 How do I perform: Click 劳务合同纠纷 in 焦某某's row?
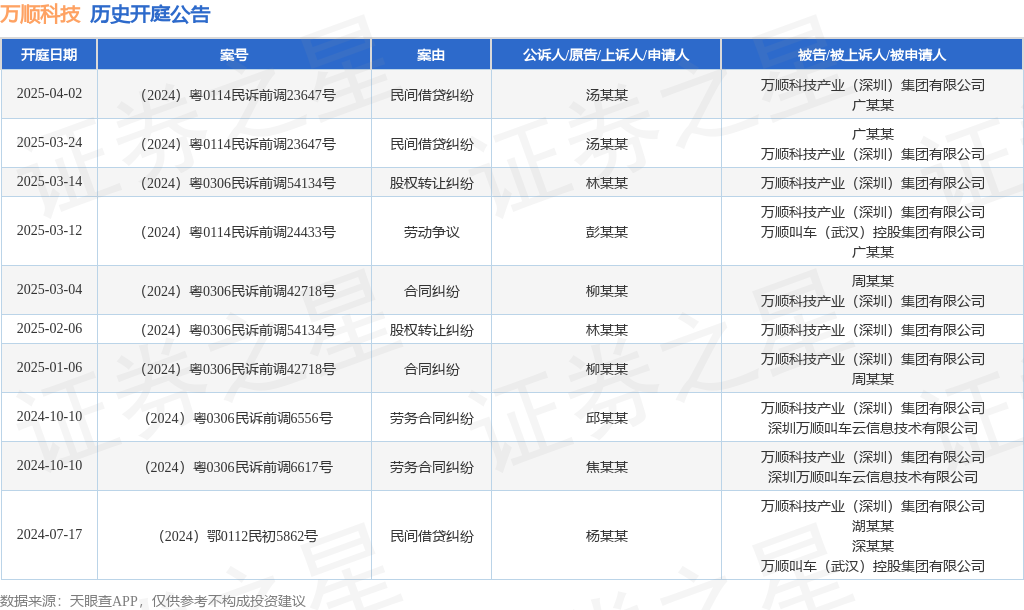pyautogui.click(x=432, y=468)
